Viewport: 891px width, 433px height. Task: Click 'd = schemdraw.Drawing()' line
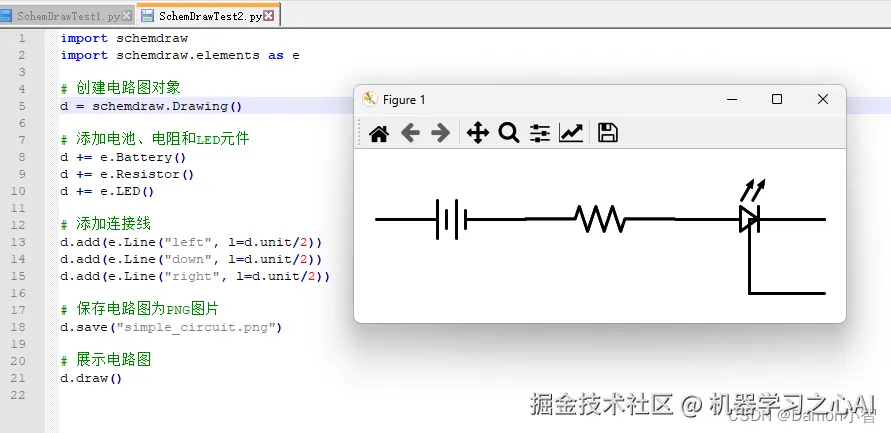coord(151,106)
